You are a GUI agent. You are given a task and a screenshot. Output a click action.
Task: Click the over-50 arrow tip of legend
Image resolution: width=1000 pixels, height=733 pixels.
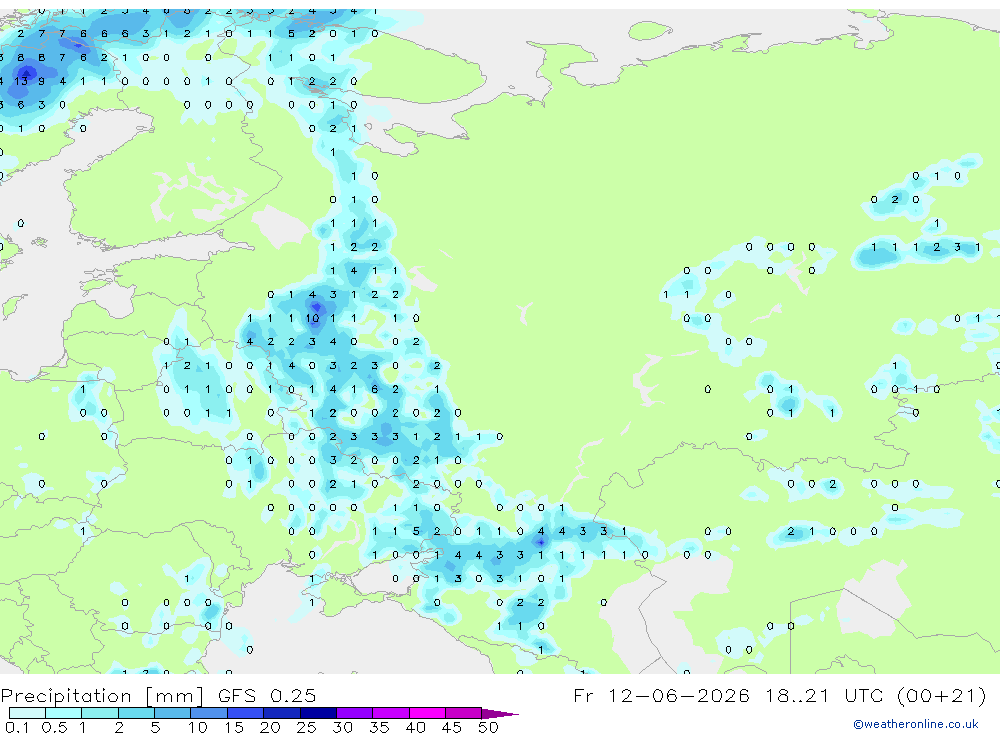click(500, 713)
